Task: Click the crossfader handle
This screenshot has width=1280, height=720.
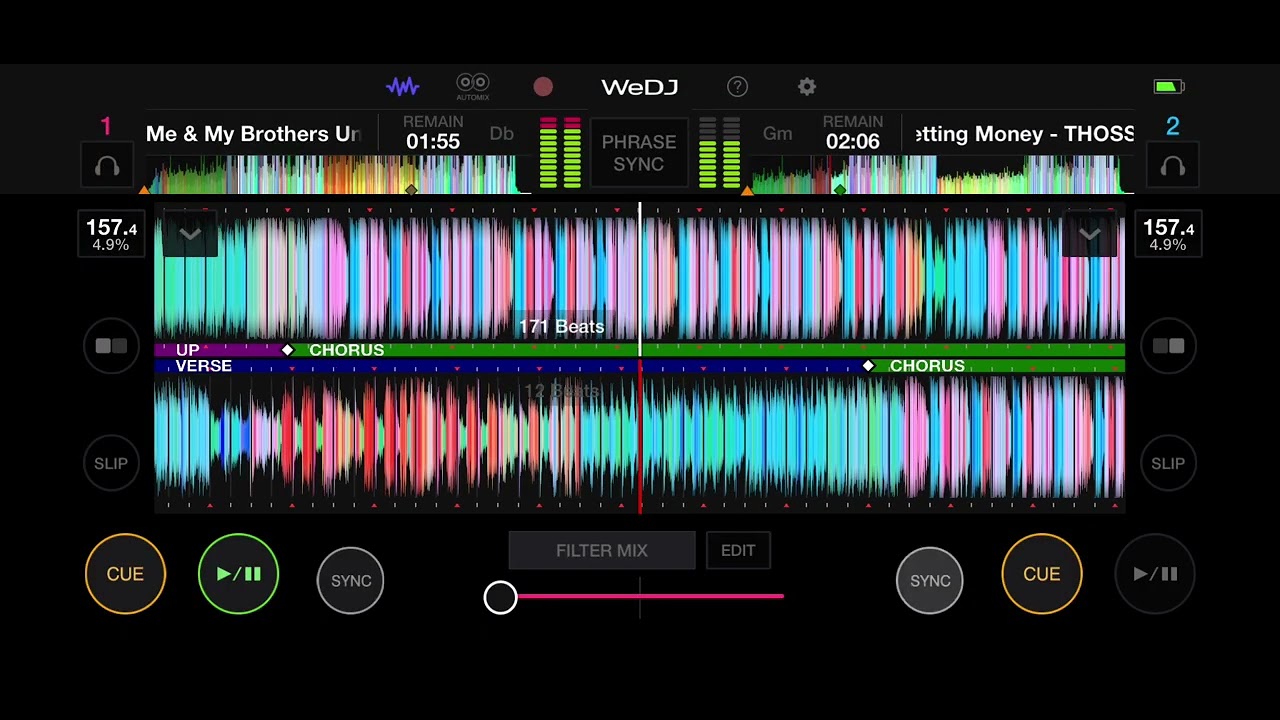Action: point(500,597)
